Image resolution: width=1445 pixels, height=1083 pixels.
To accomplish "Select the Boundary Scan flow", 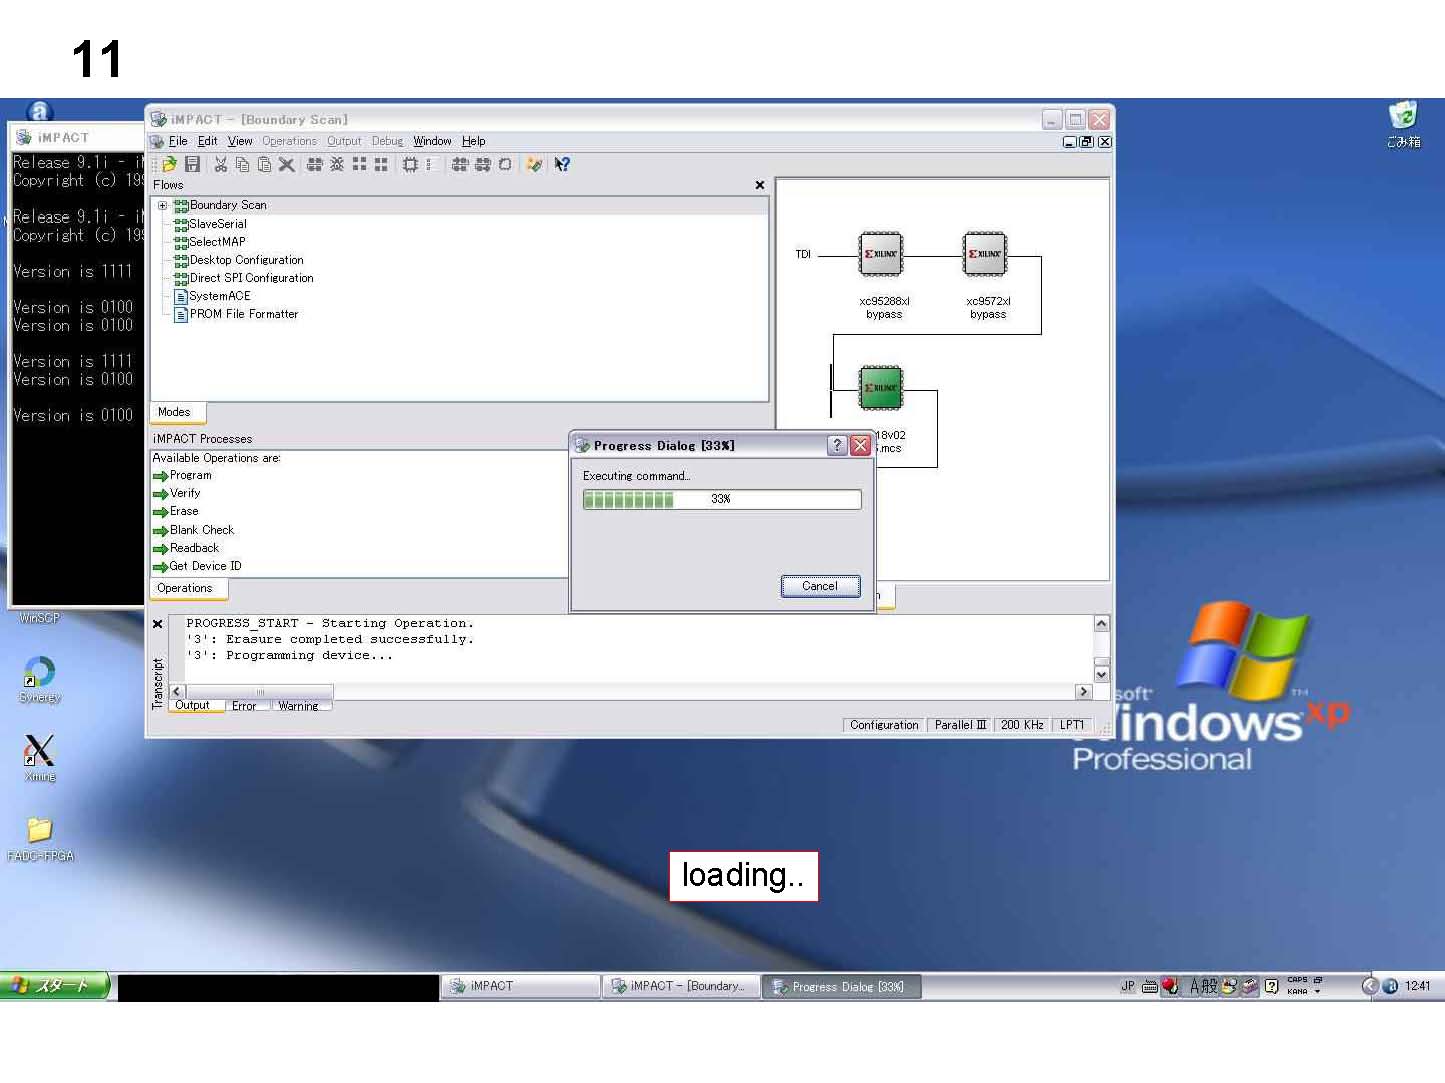I will pos(228,206).
